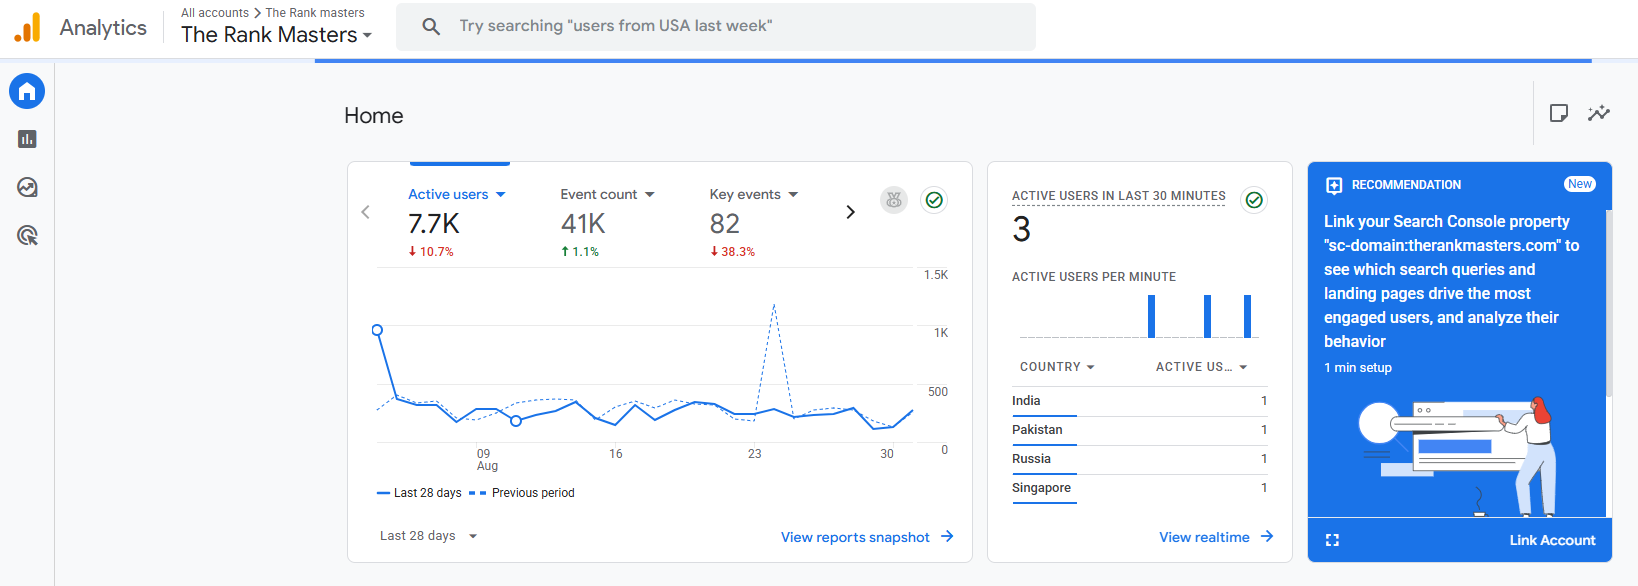
Task: Click the Link Account button
Action: (x=1552, y=540)
